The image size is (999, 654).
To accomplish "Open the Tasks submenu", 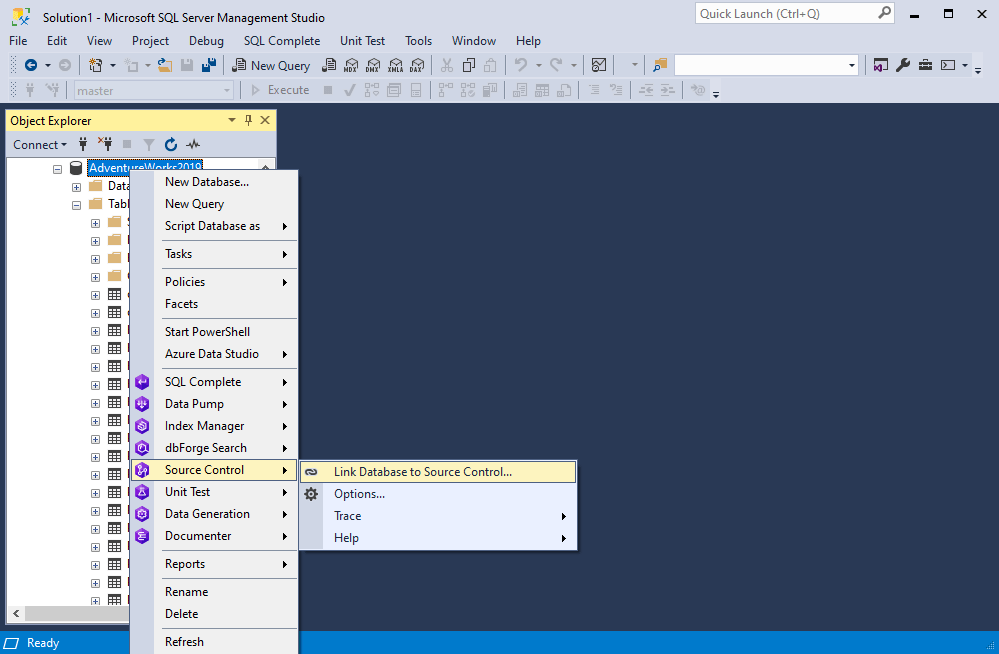I will click(213, 254).
